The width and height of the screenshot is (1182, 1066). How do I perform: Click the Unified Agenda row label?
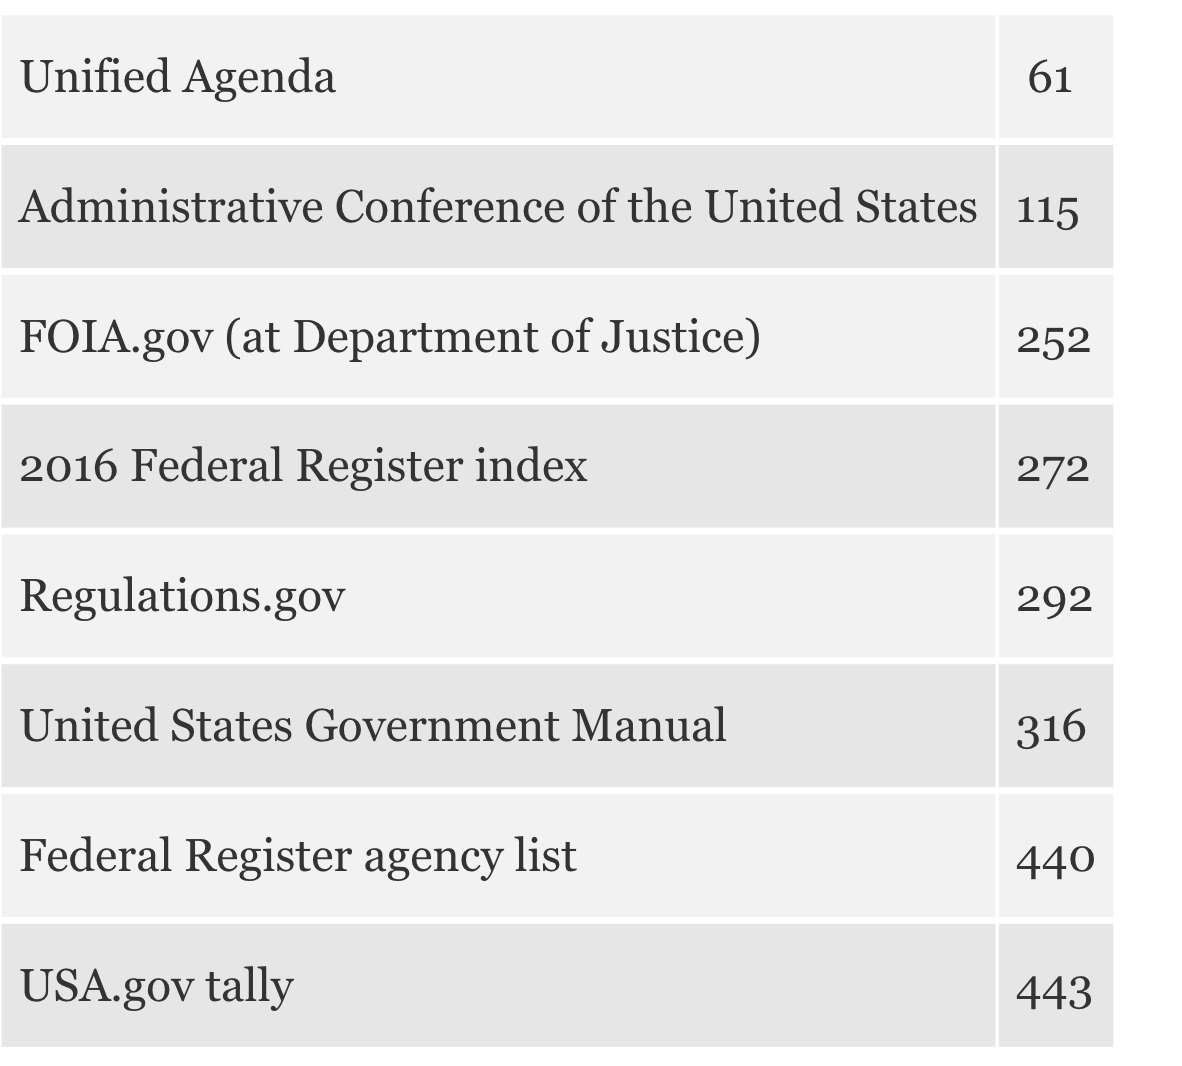click(178, 77)
